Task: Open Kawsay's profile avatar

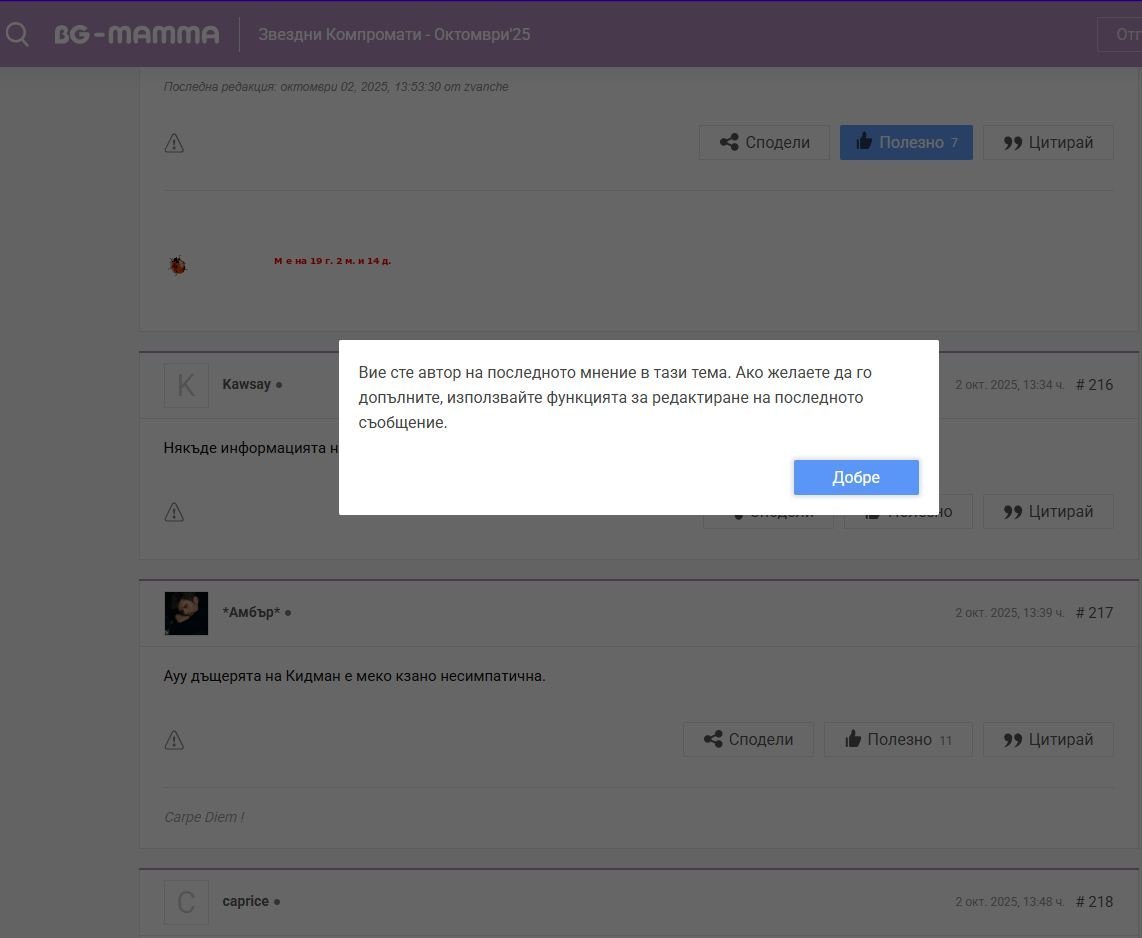Action: coord(186,385)
